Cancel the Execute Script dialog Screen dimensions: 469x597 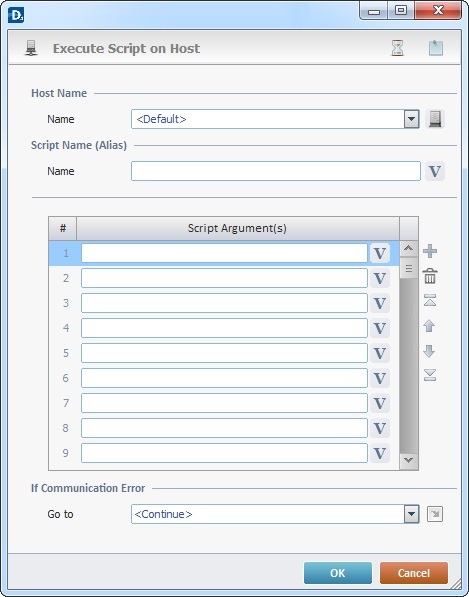pyautogui.click(x=414, y=573)
